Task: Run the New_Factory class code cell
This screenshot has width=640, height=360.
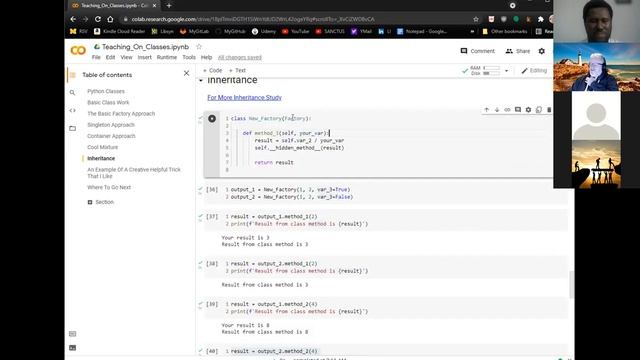Action: pos(212,118)
